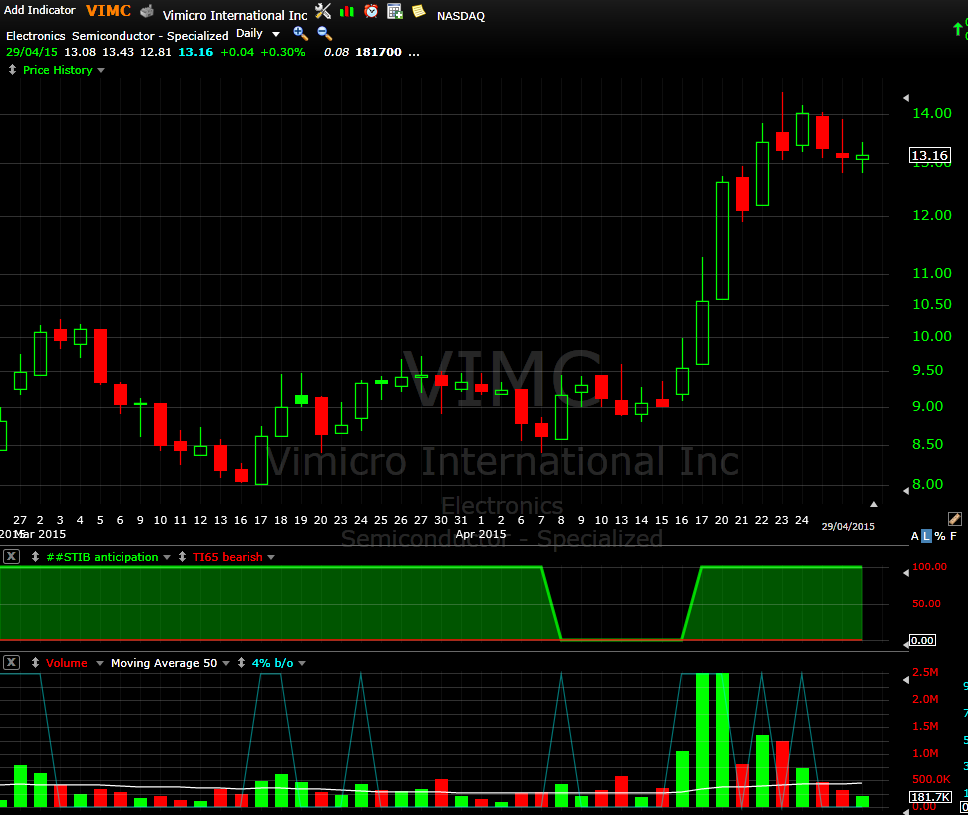This screenshot has width=968, height=815.
Task: Click the 13.16 current price tag
Action: (x=930, y=156)
